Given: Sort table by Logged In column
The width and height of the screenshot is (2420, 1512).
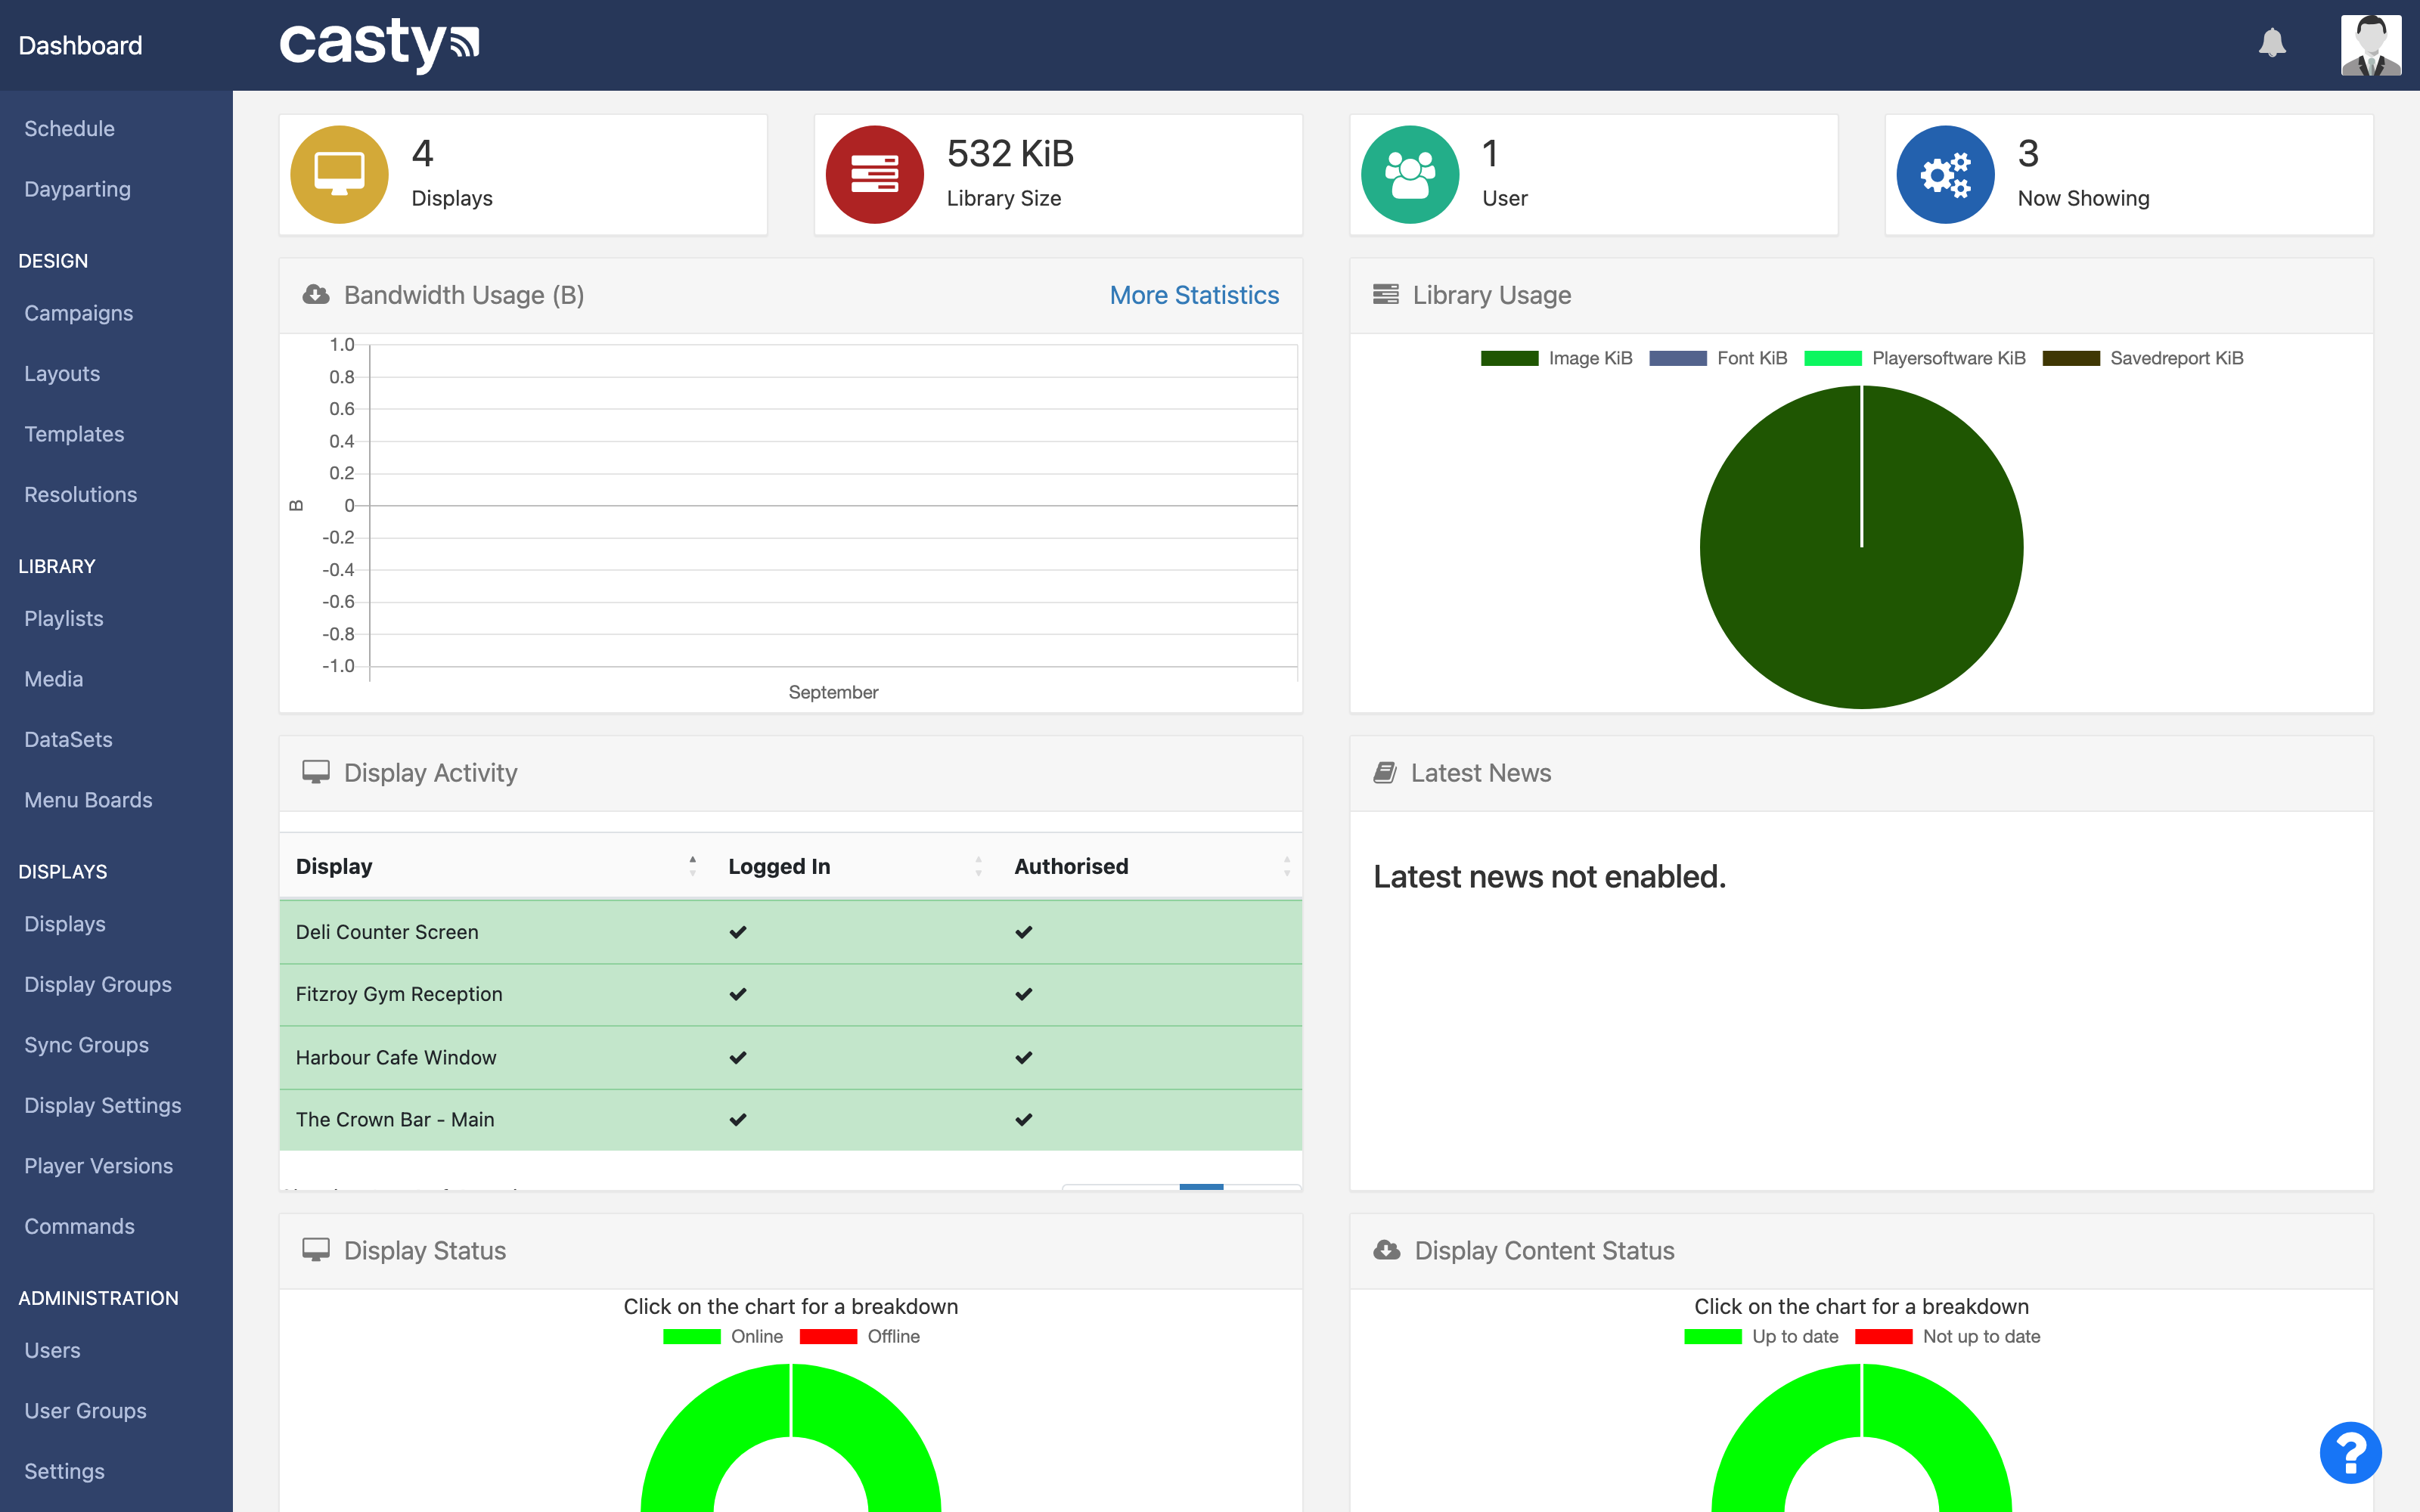Looking at the screenshot, I should pyautogui.click(x=855, y=866).
